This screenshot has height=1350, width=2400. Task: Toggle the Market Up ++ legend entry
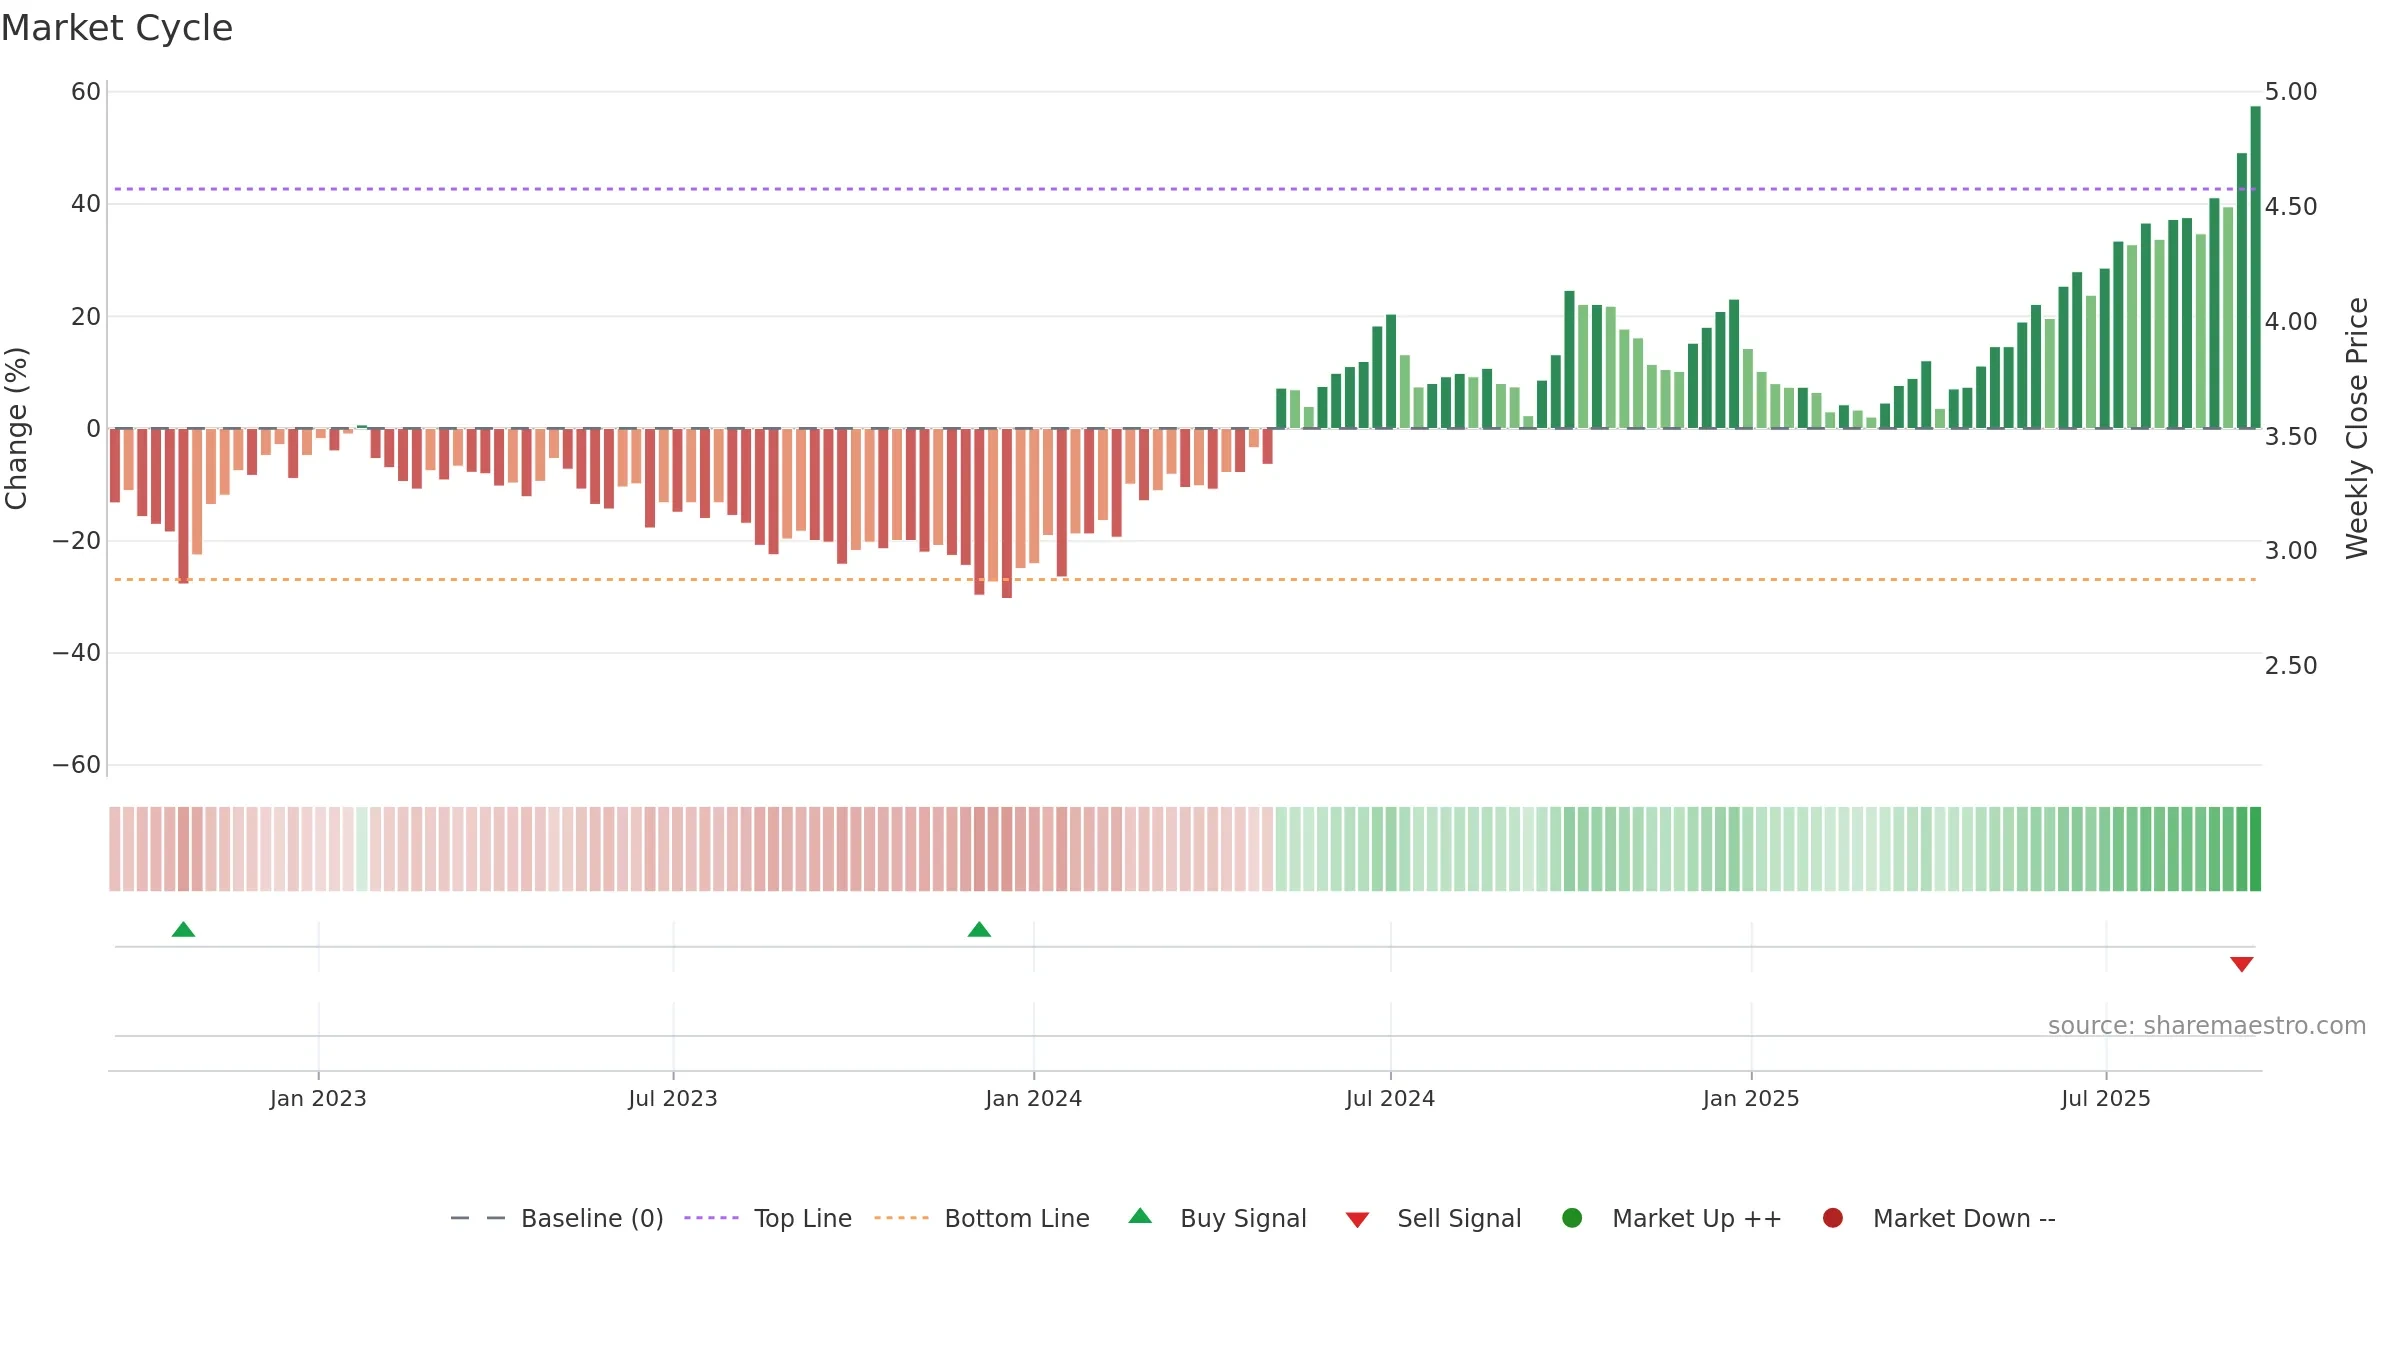tap(1671, 1218)
